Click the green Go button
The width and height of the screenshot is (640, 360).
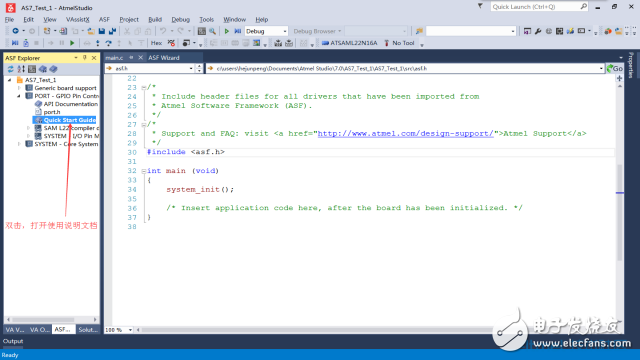tap(615, 69)
